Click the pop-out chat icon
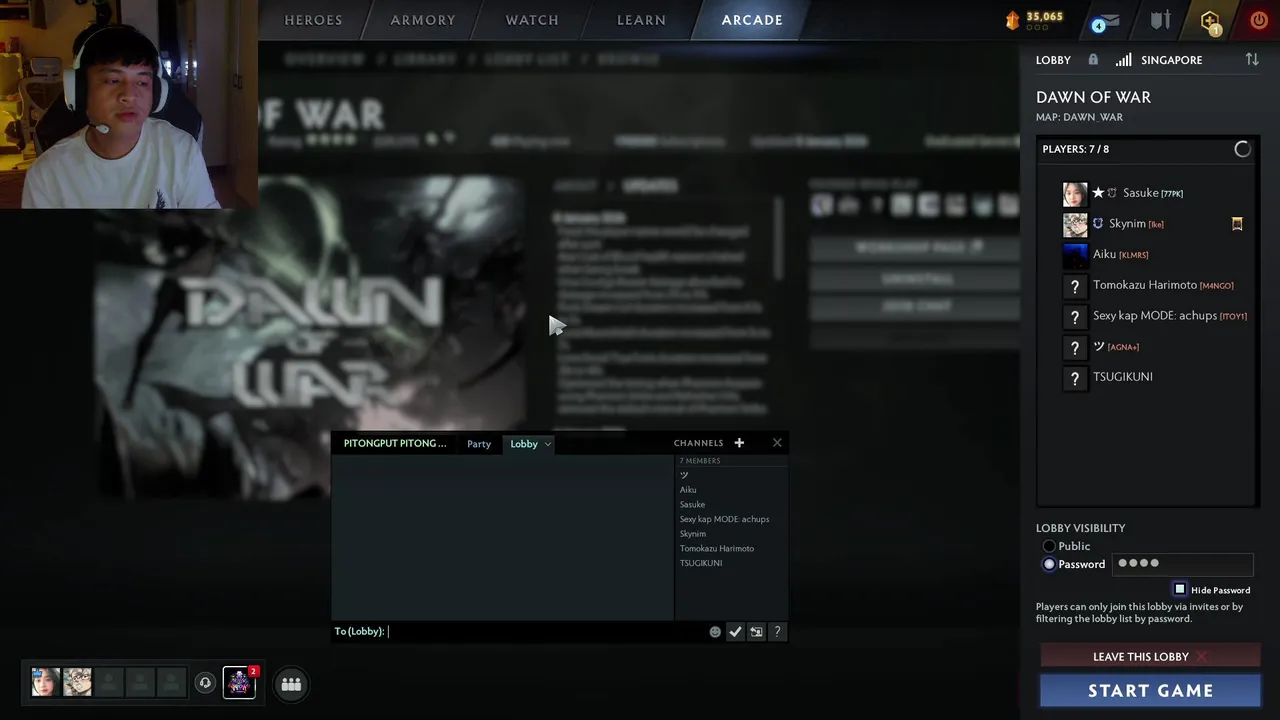This screenshot has height=720, width=1280. point(756,632)
